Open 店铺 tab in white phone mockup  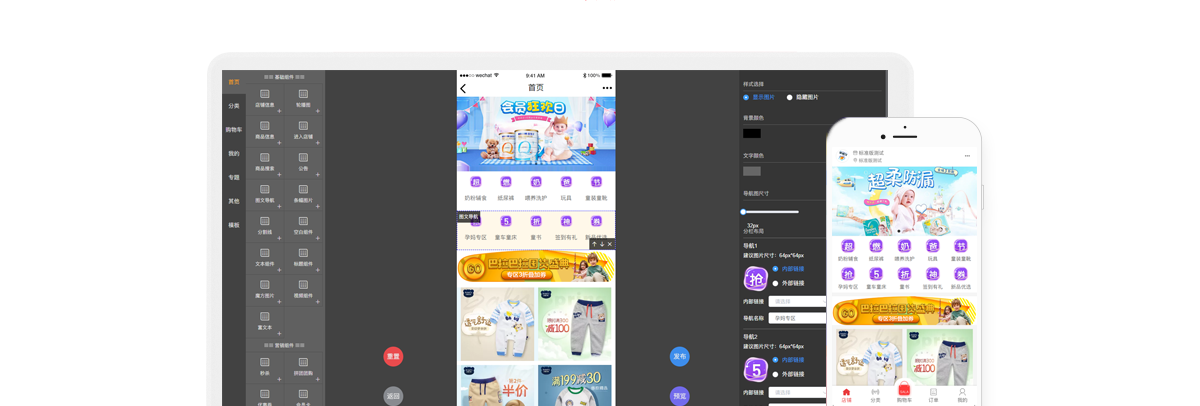pos(846,395)
